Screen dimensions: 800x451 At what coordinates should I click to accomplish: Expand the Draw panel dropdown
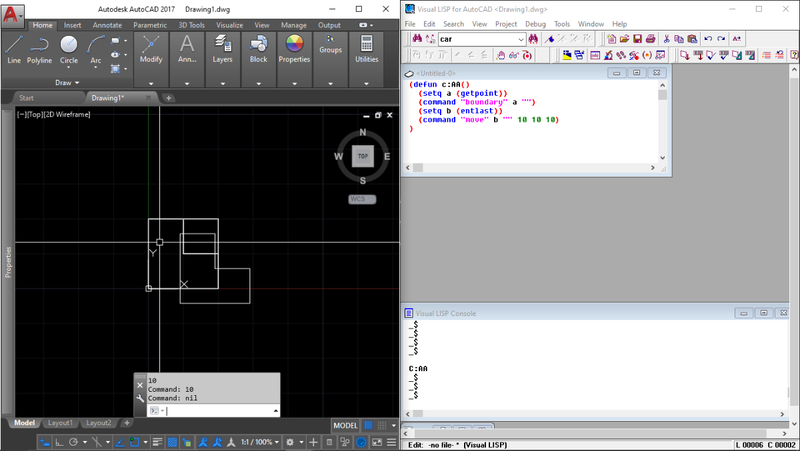[68, 83]
